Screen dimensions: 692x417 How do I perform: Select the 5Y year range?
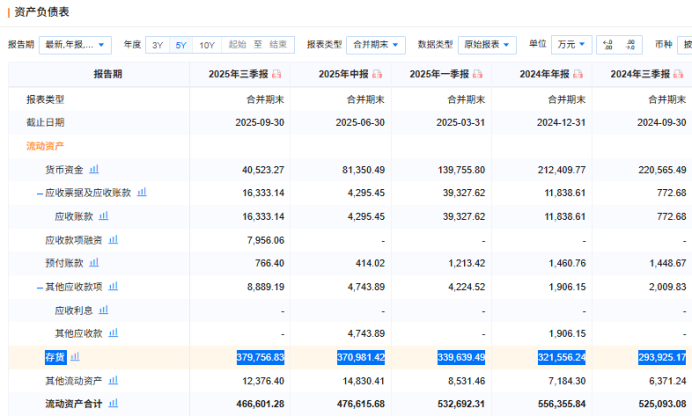(x=181, y=45)
